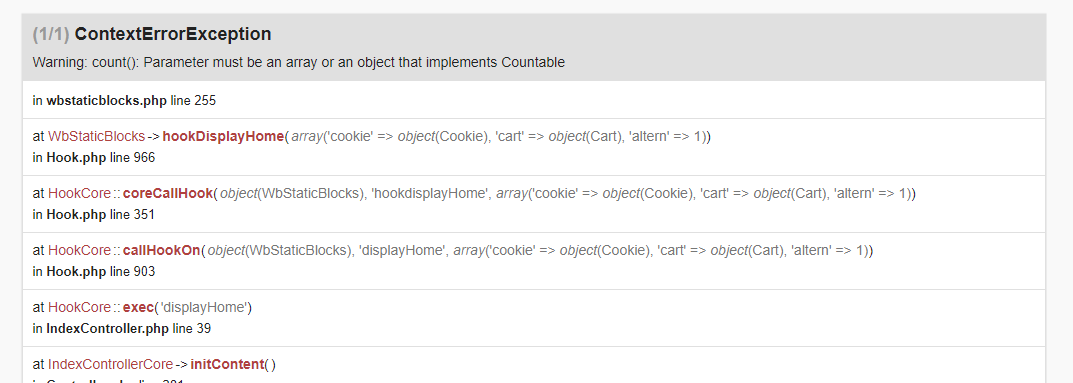Click Hook.php line 966 file reference
The height and width of the screenshot is (383, 1073).
pos(94,157)
